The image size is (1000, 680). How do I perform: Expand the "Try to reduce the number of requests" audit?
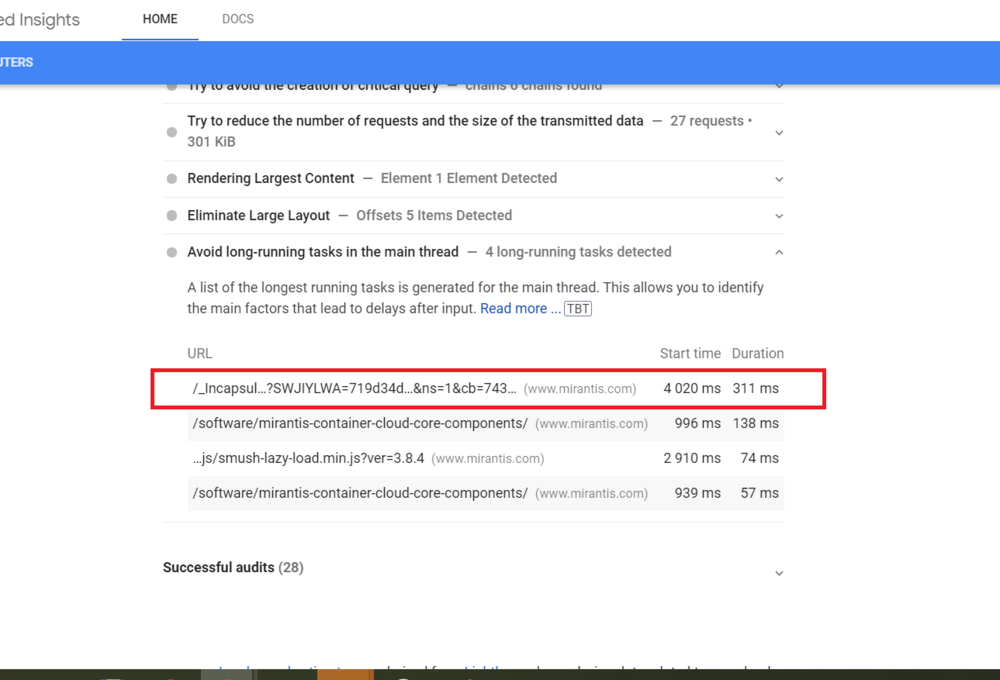coord(779,131)
